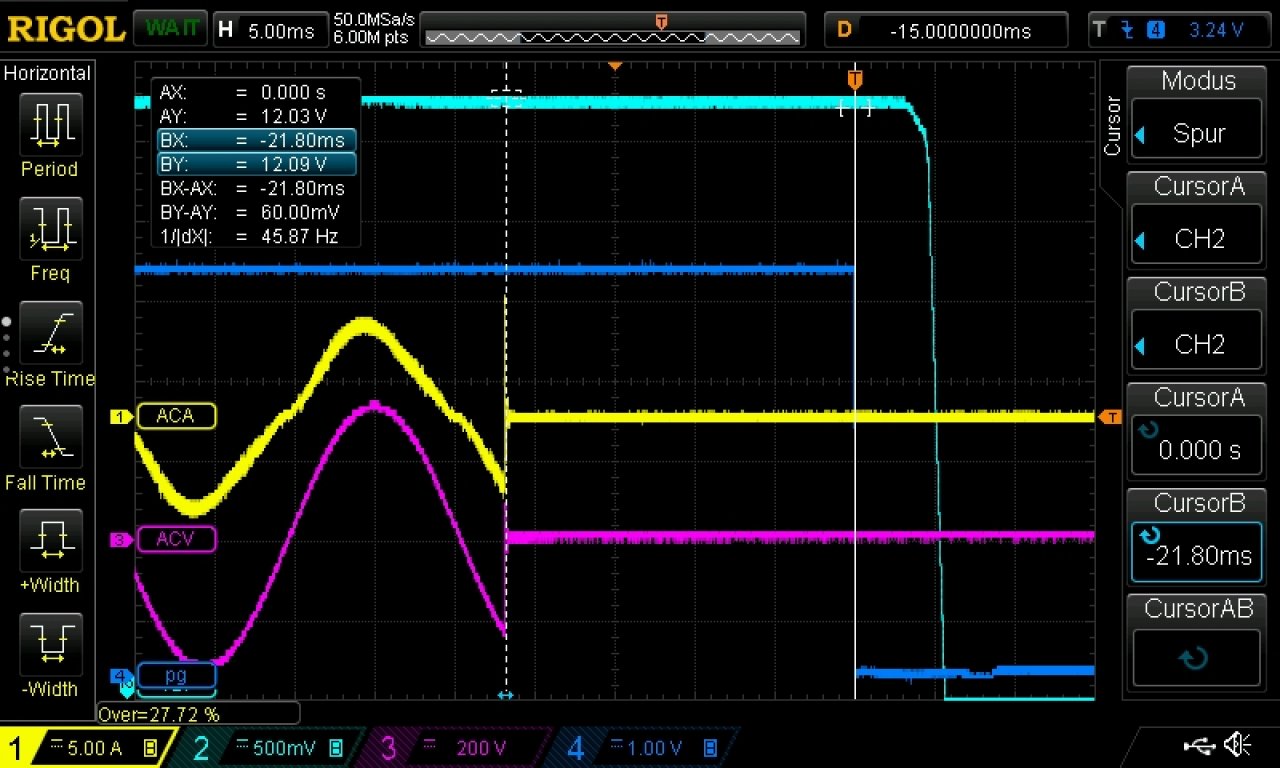Image resolution: width=1280 pixels, height=768 pixels.
Task: Click the WAIT run status indicator
Action: coord(171,28)
